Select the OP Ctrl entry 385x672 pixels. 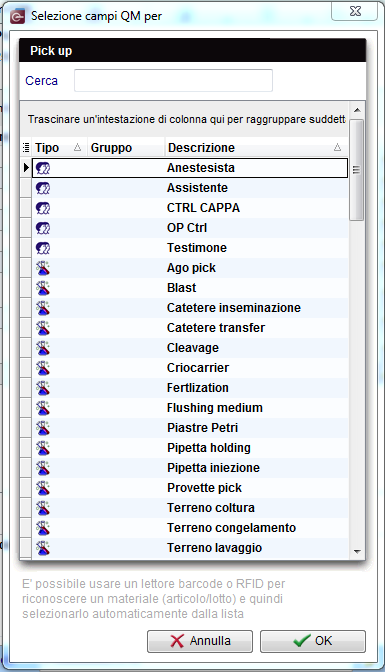pos(189,228)
